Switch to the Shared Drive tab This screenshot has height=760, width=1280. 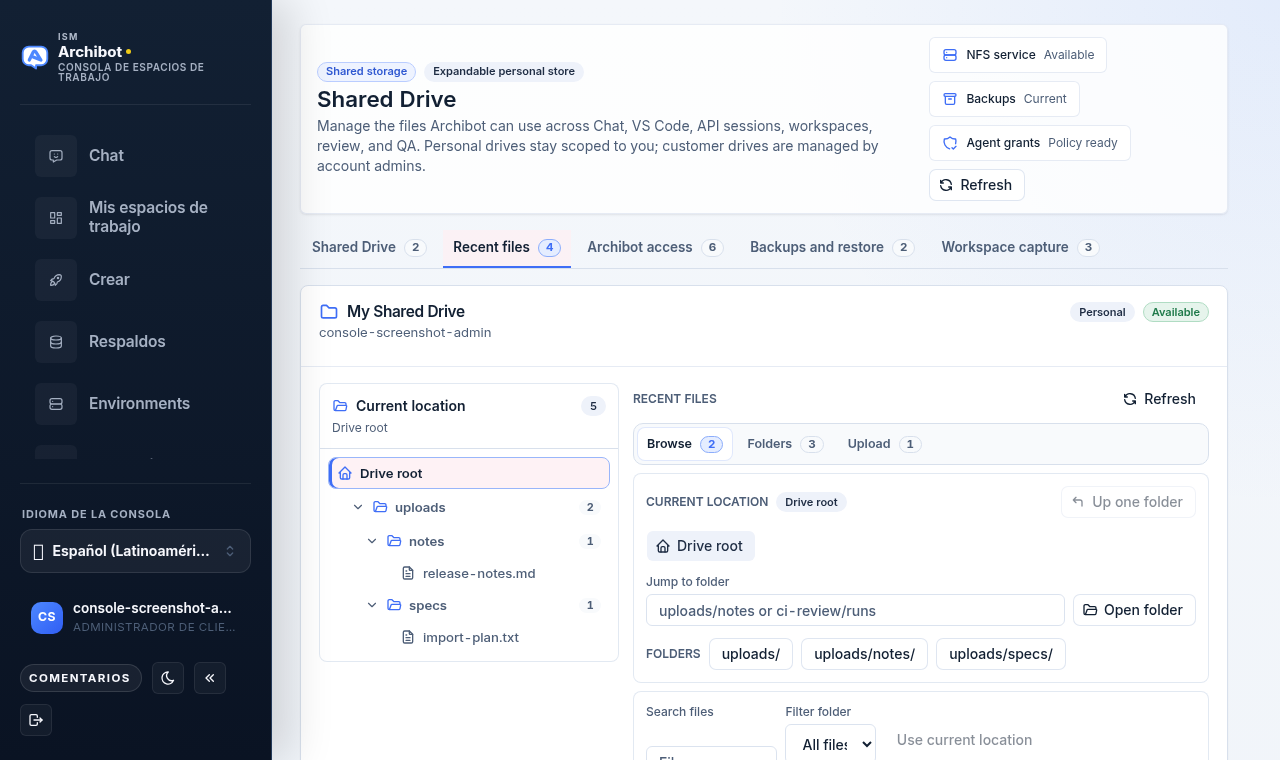point(369,247)
